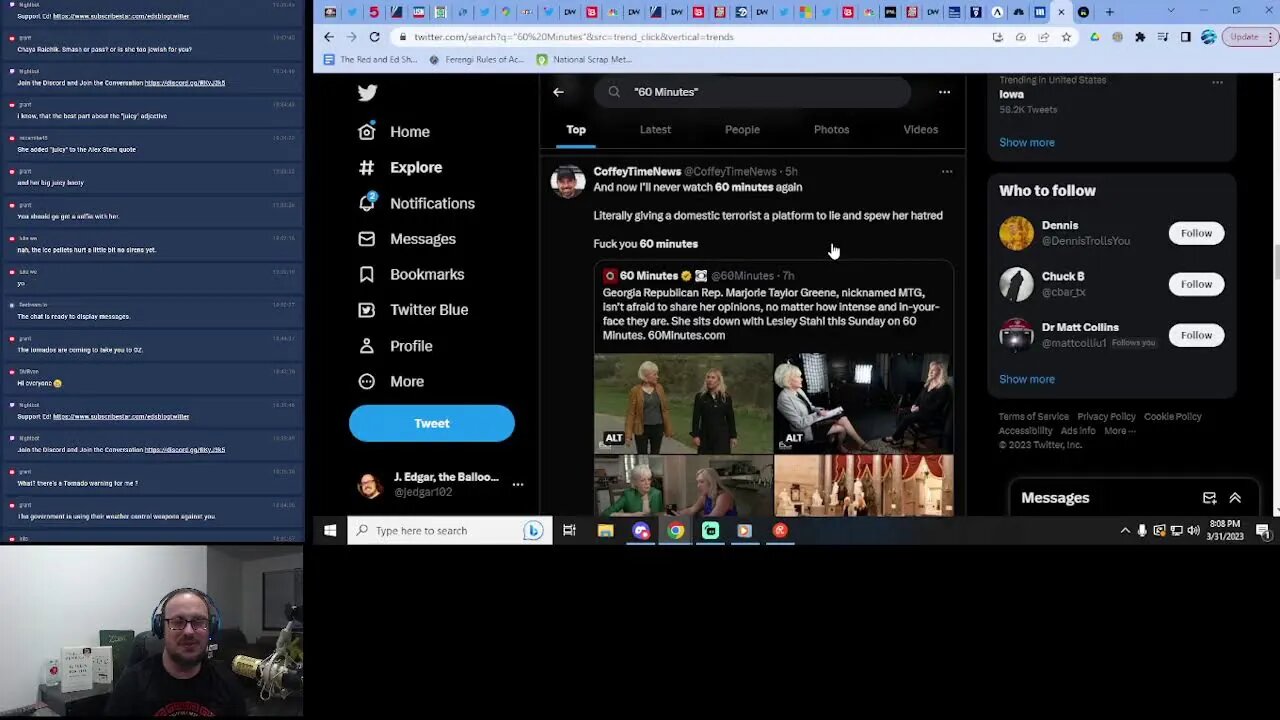Click the taskbar search box

[x=449, y=531]
